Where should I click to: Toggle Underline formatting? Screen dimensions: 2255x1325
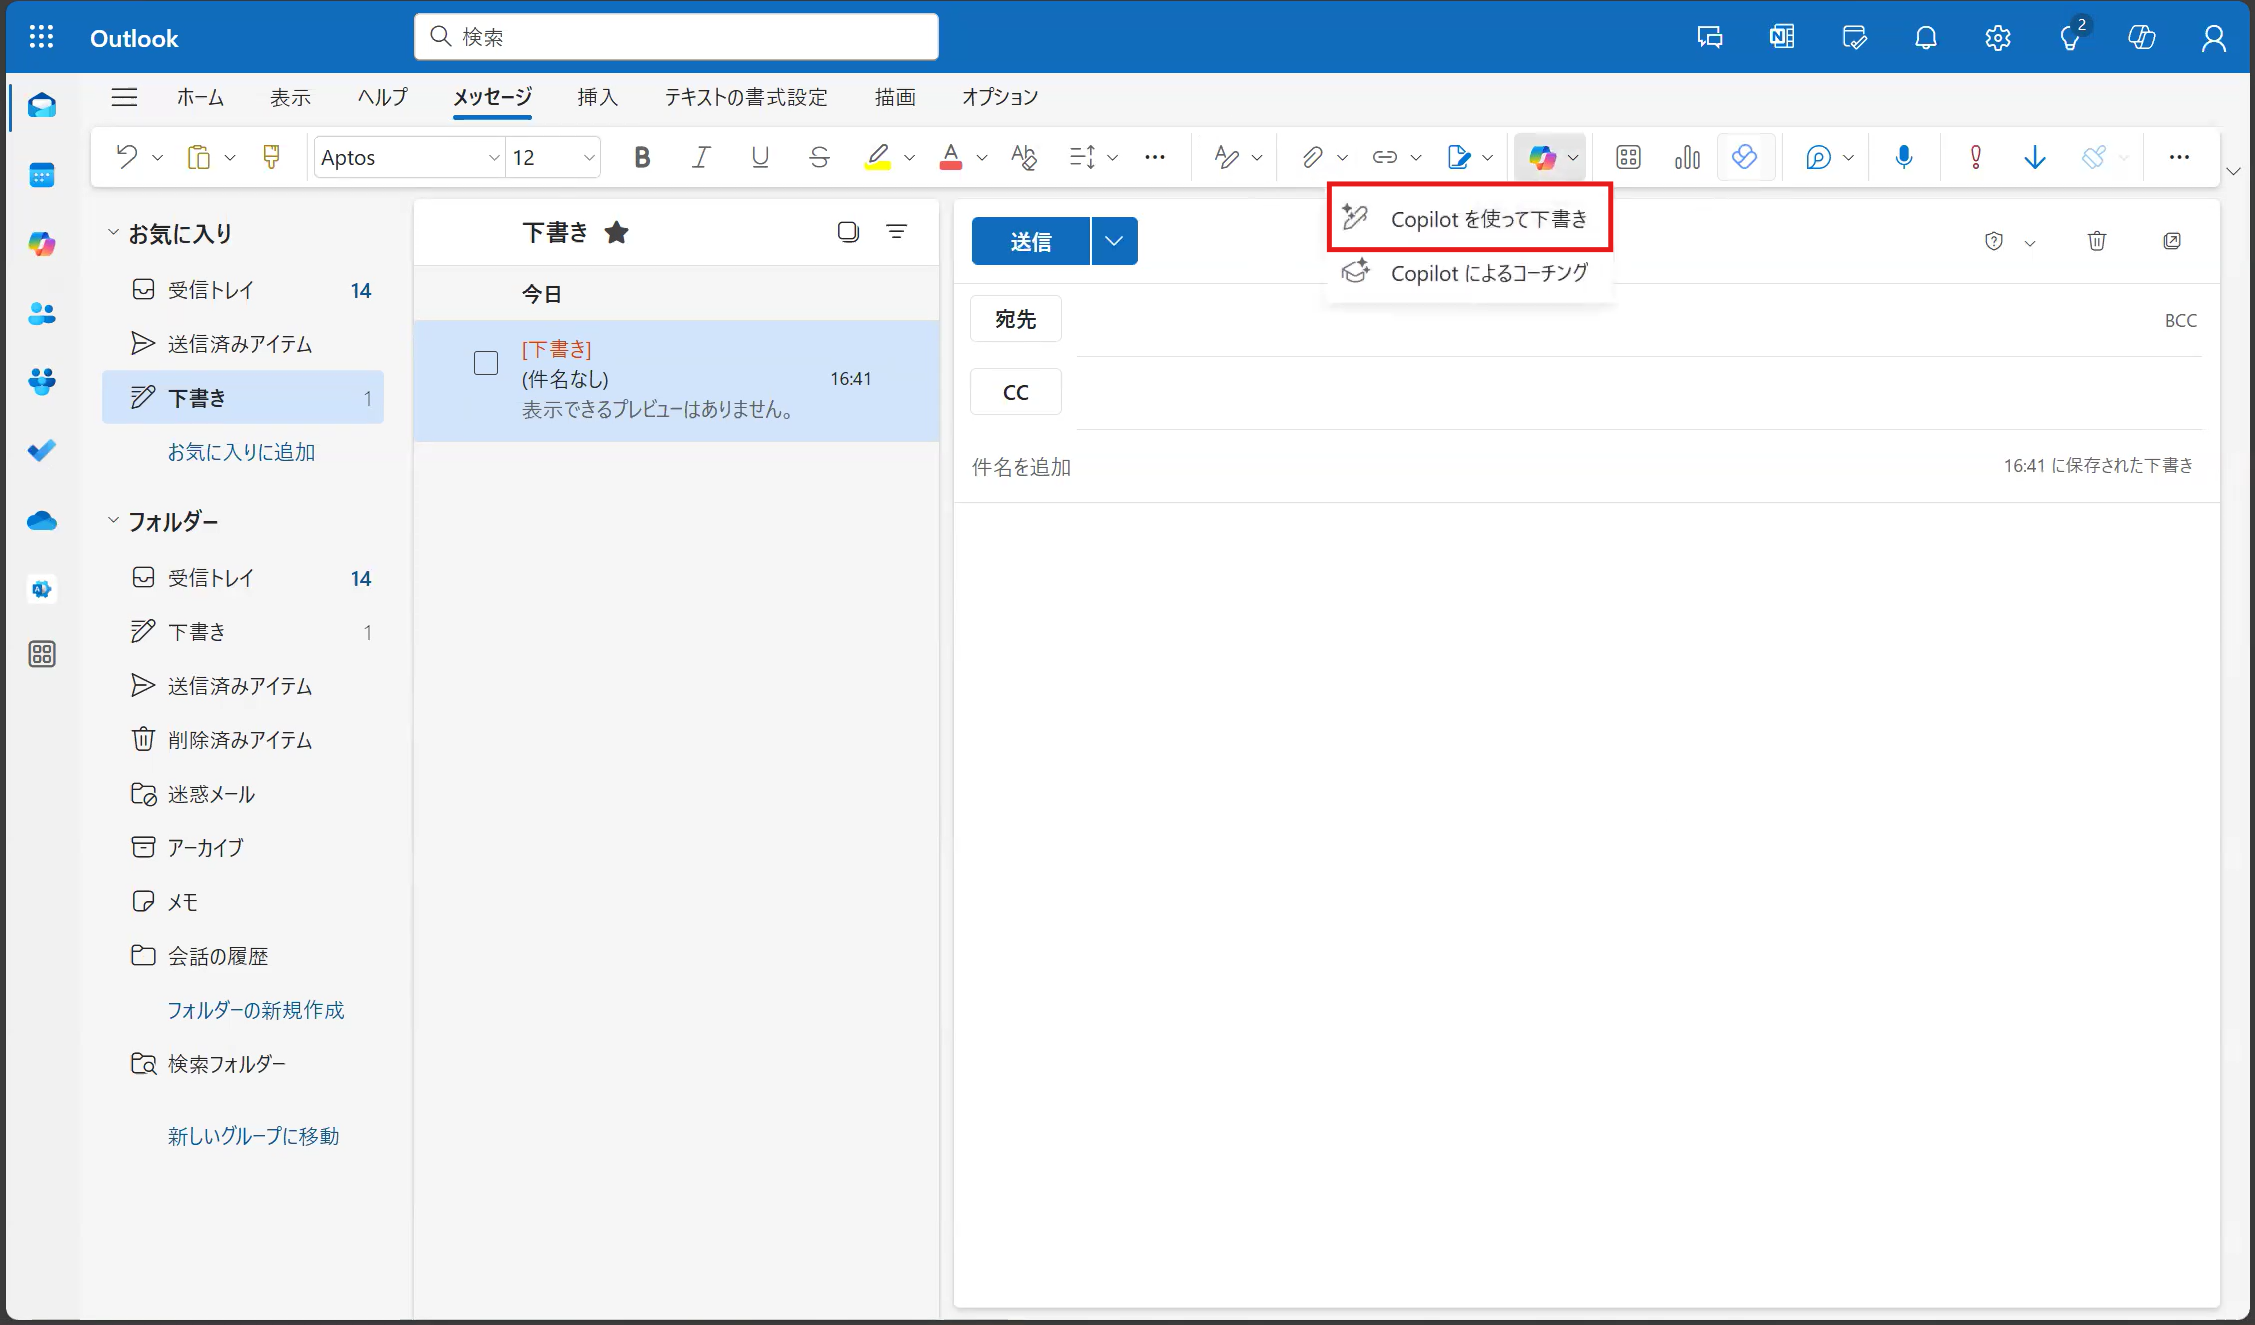coord(760,157)
